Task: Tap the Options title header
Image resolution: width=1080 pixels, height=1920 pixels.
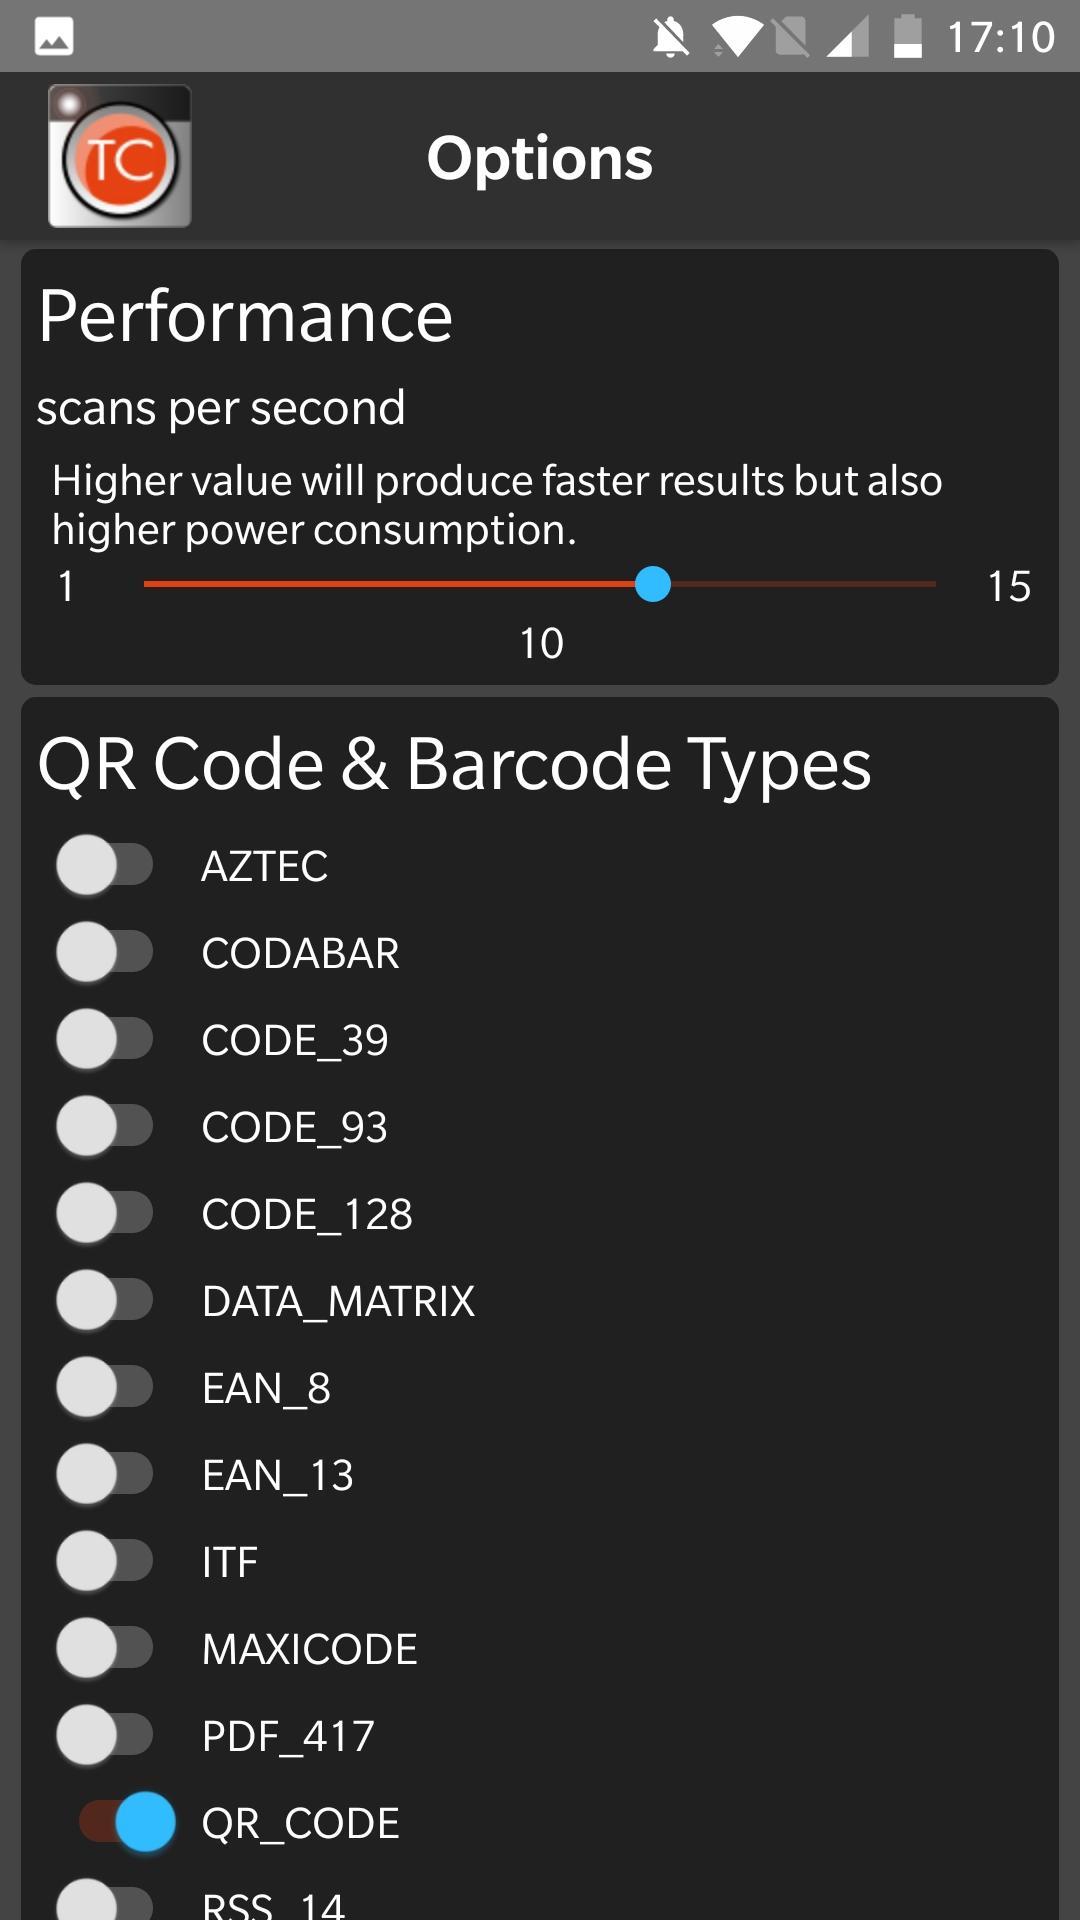Action: pyautogui.click(x=540, y=158)
